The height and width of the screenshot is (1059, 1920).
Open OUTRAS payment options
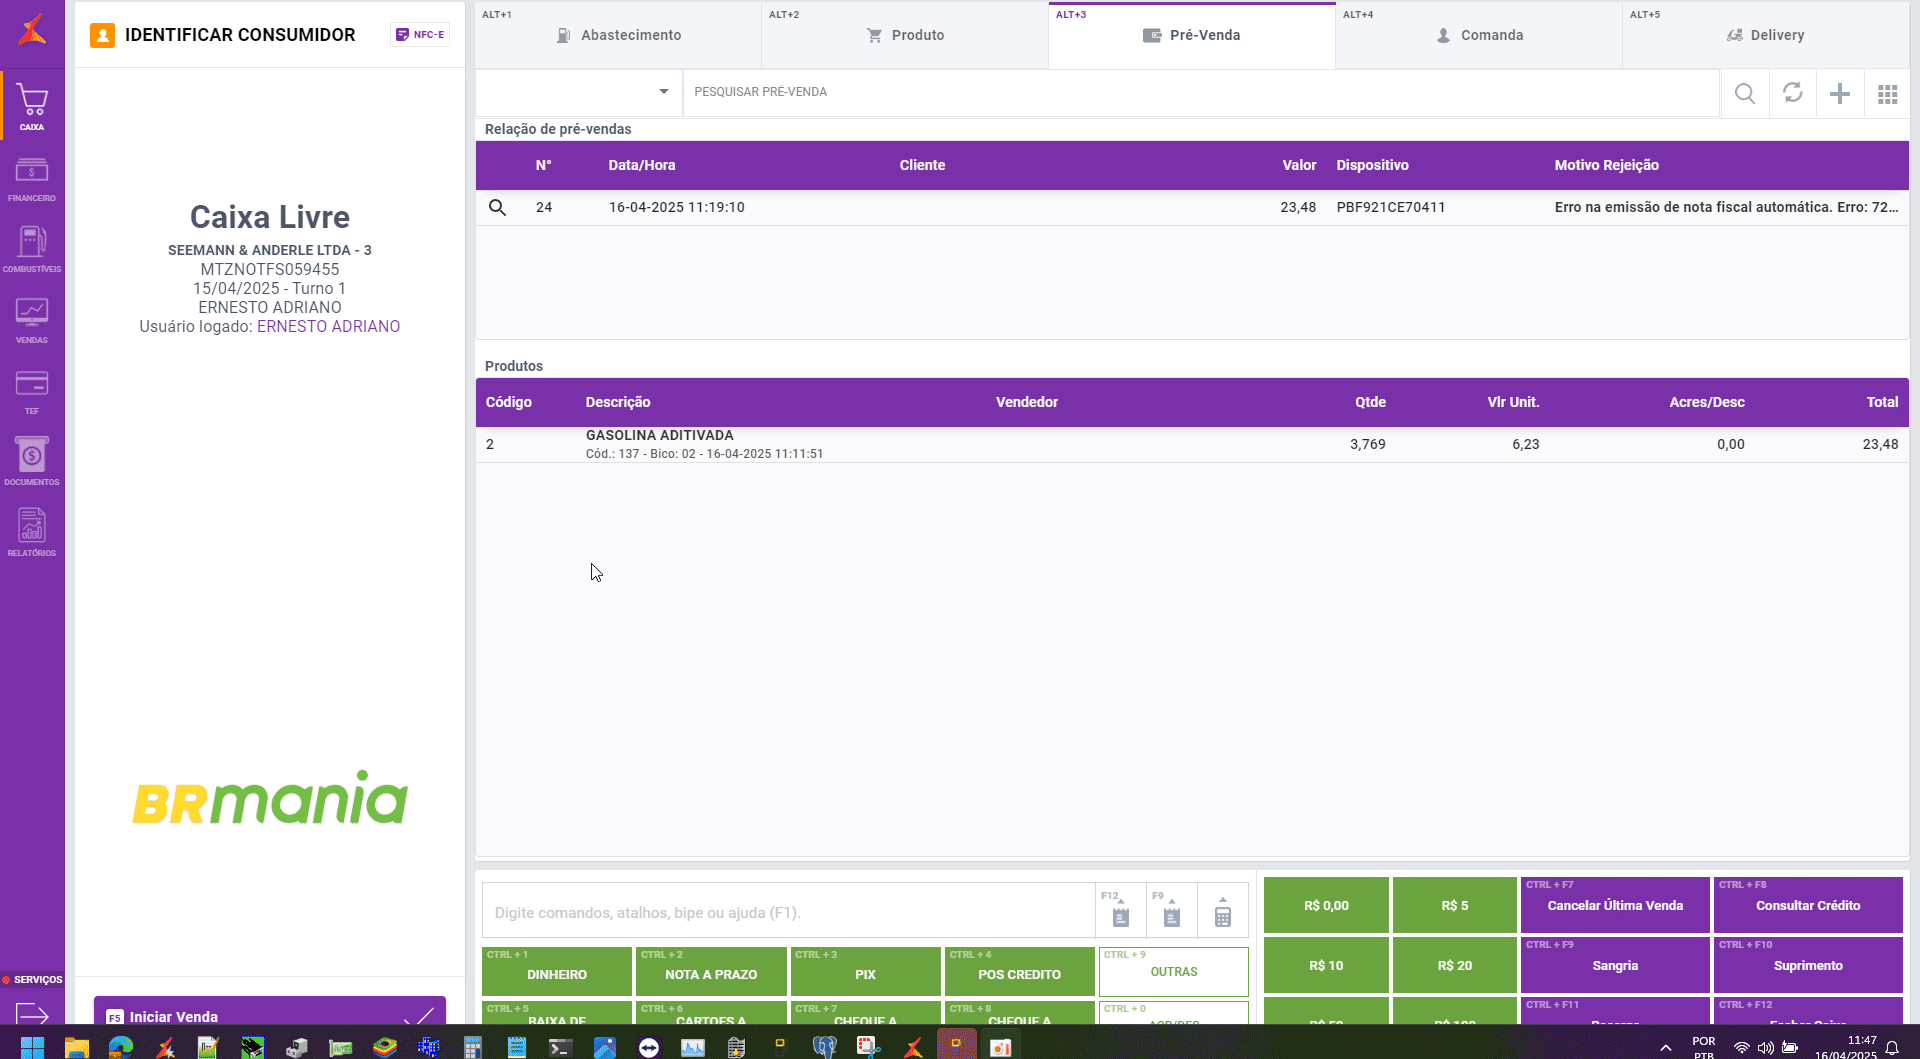pyautogui.click(x=1174, y=972)
